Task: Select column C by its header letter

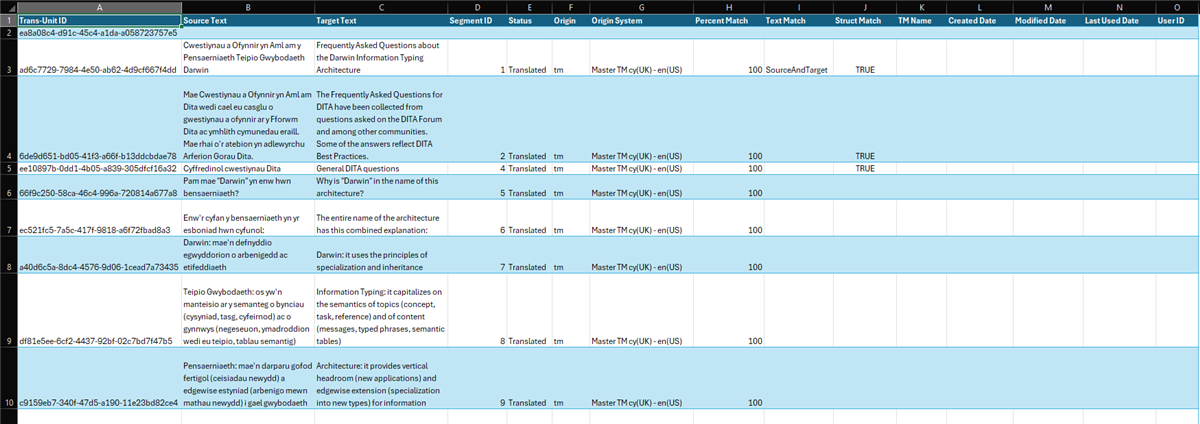Action: [380, 7]
